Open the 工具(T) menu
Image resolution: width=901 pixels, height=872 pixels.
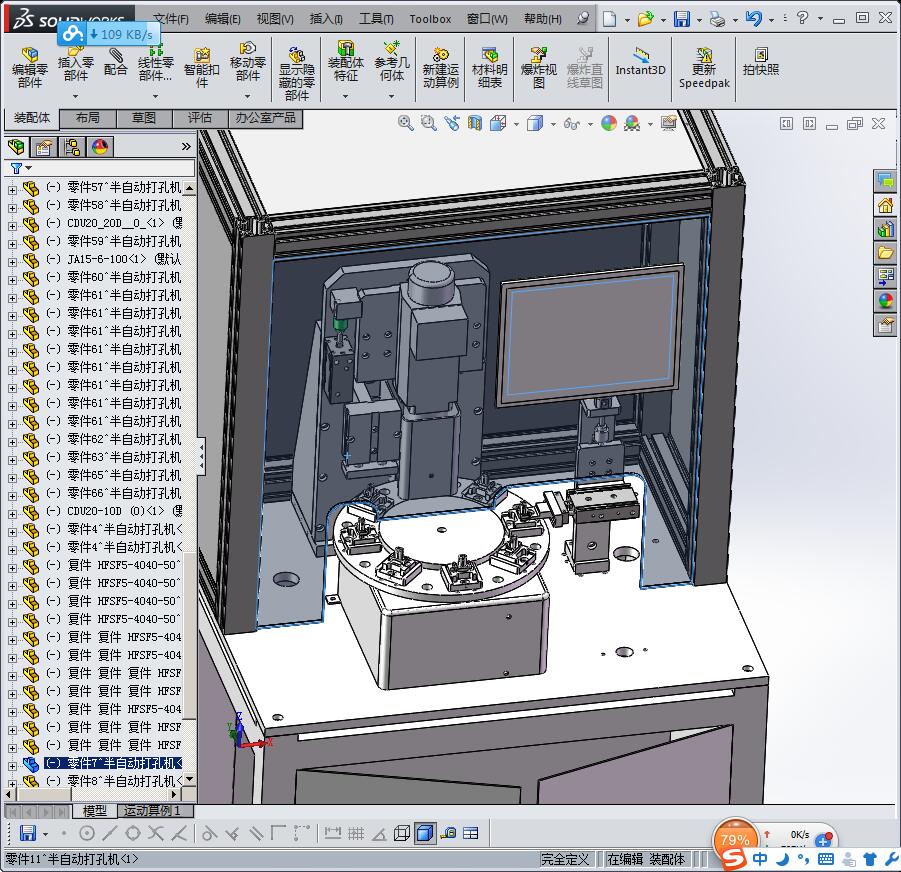pyautogui.click(x=376, y=18)
